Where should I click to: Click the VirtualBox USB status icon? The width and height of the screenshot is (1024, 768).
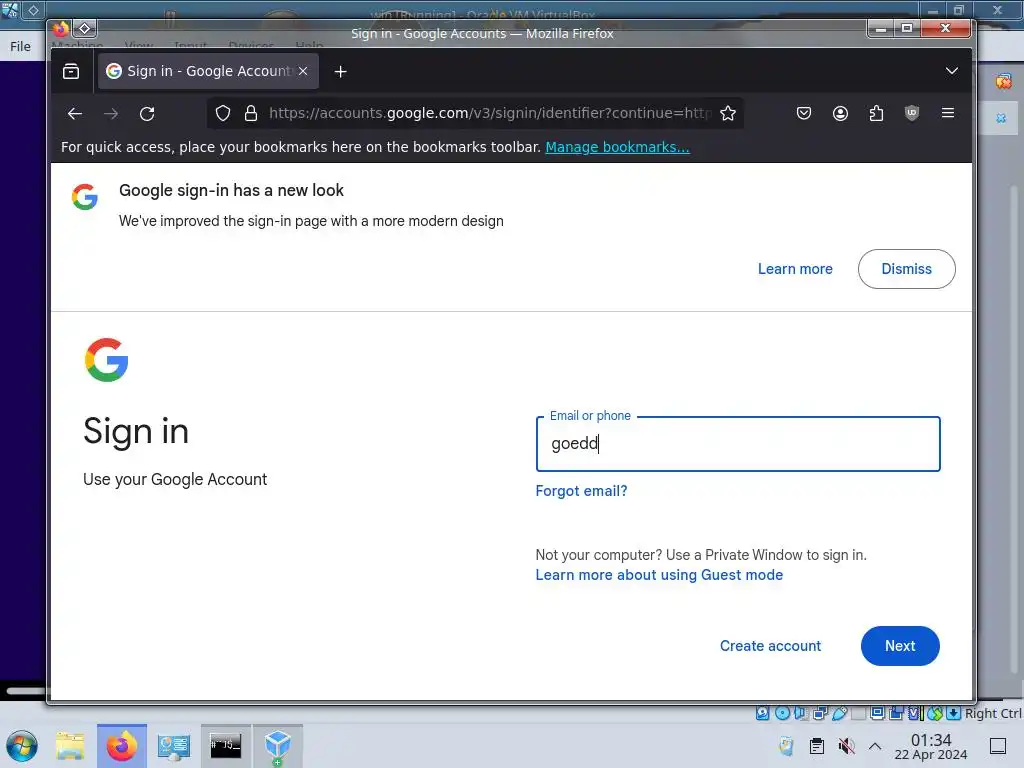[839, 713]
